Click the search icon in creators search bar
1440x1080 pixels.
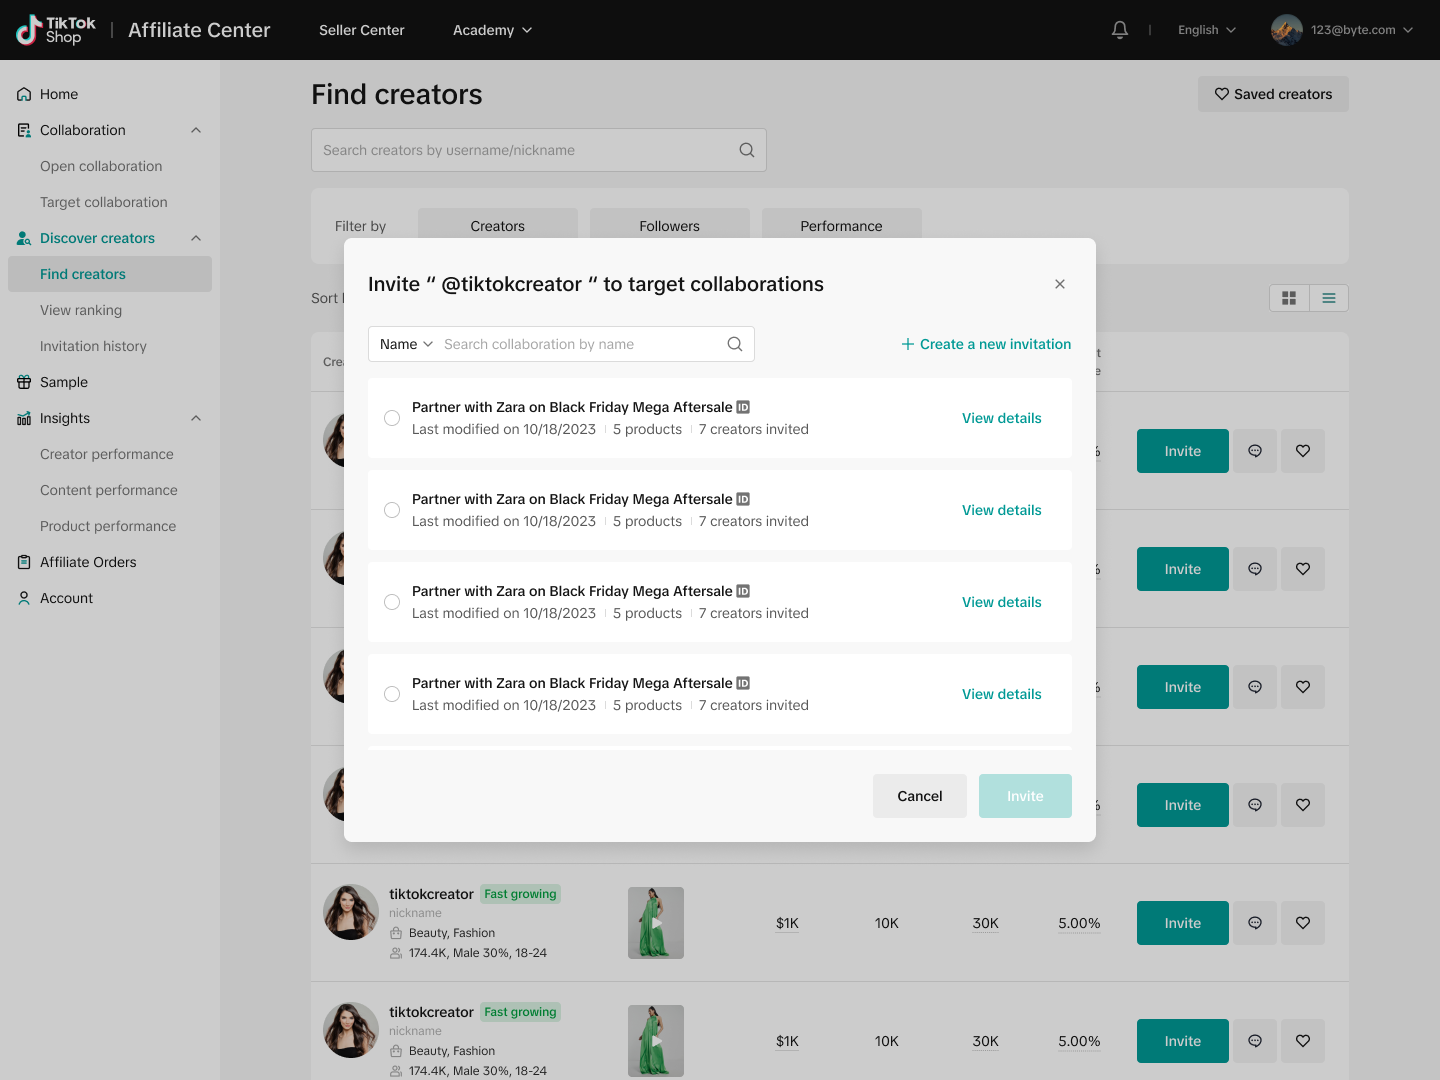pos(746,150)
